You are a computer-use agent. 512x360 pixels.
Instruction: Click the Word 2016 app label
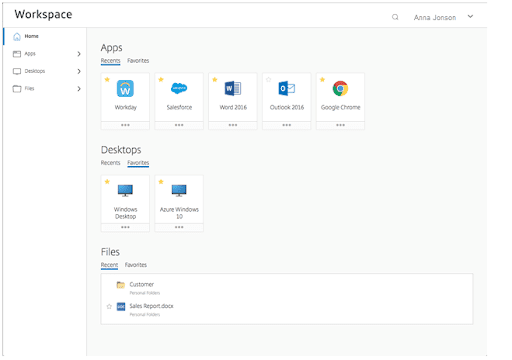233,107
